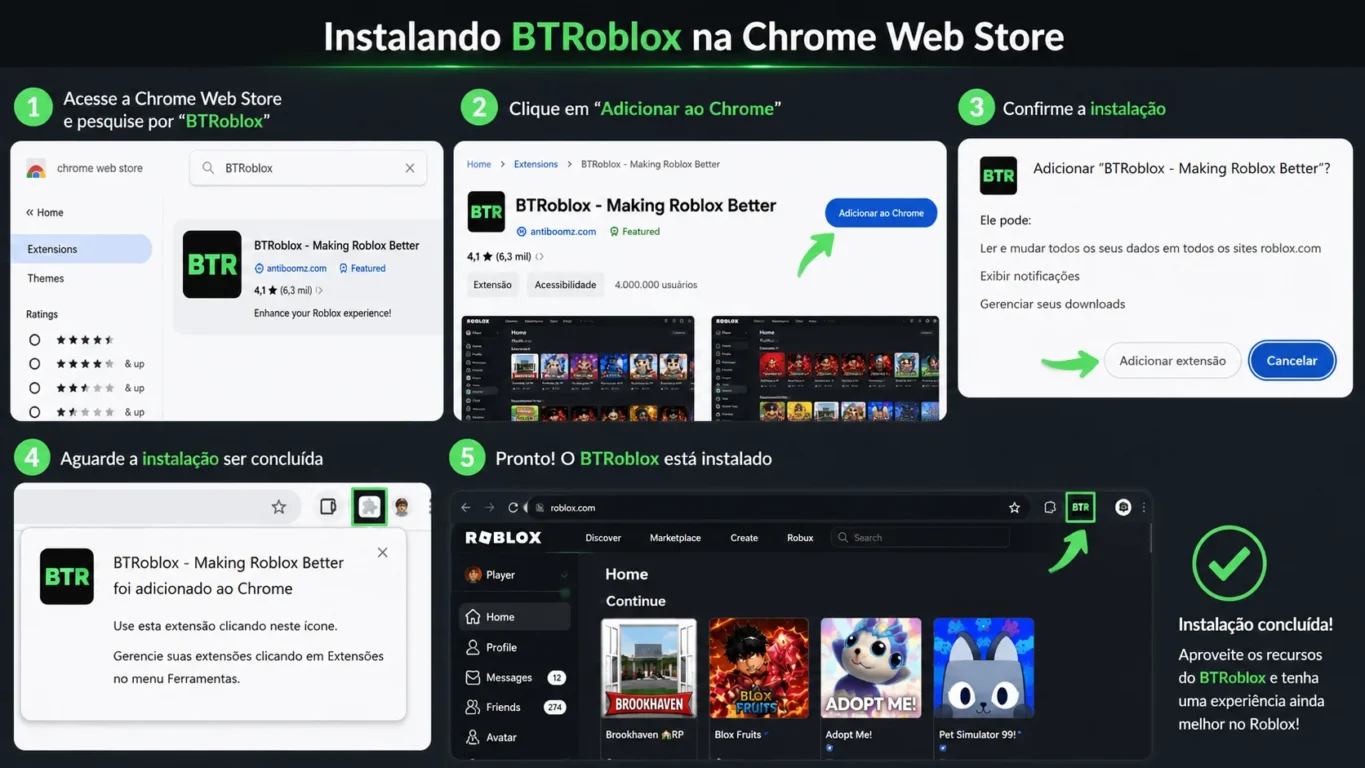Open the Adopt Me! game thumbnail
The image size is (1365, 768).
pos(871,668)
